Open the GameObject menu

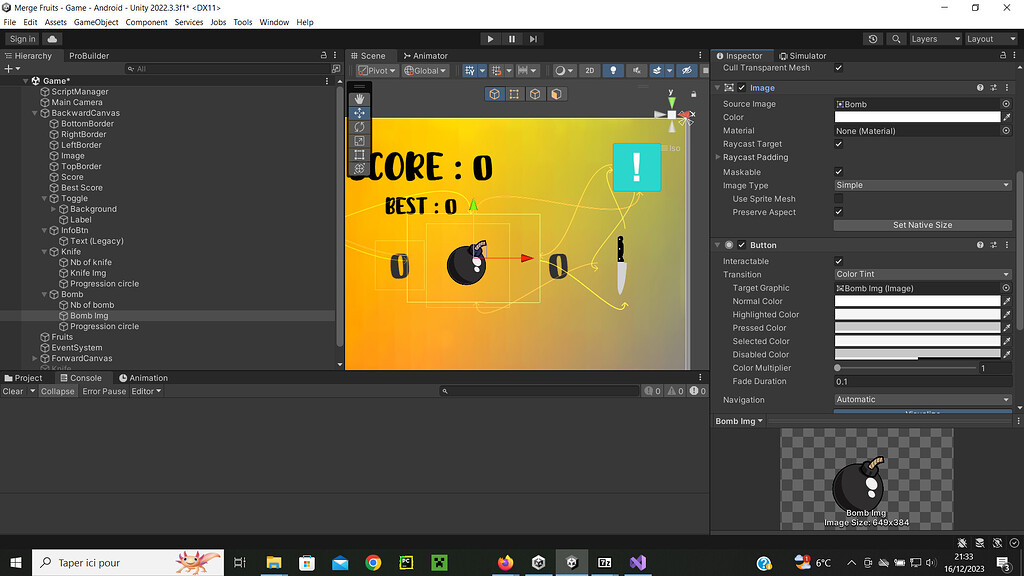(96, 21)
